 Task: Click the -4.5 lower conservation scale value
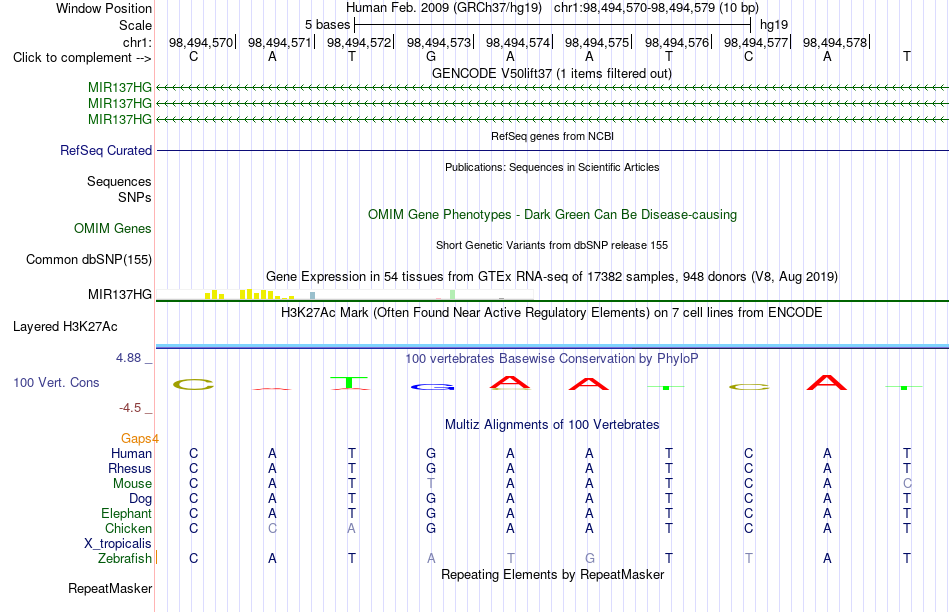tap(130, 408)
